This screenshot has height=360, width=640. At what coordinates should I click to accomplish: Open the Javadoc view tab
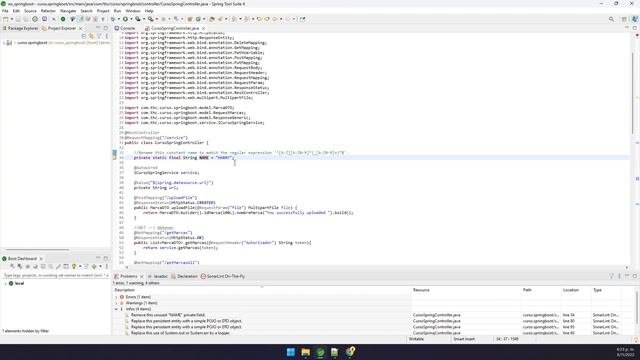[158, 276]
